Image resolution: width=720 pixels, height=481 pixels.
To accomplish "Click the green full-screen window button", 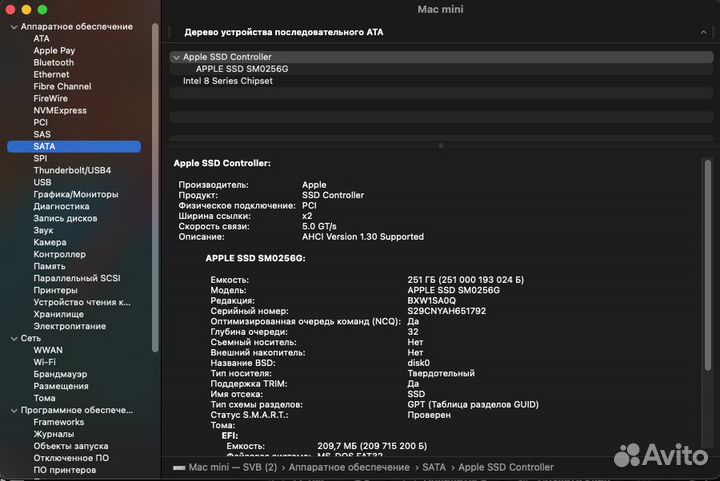I will (42, 10).
